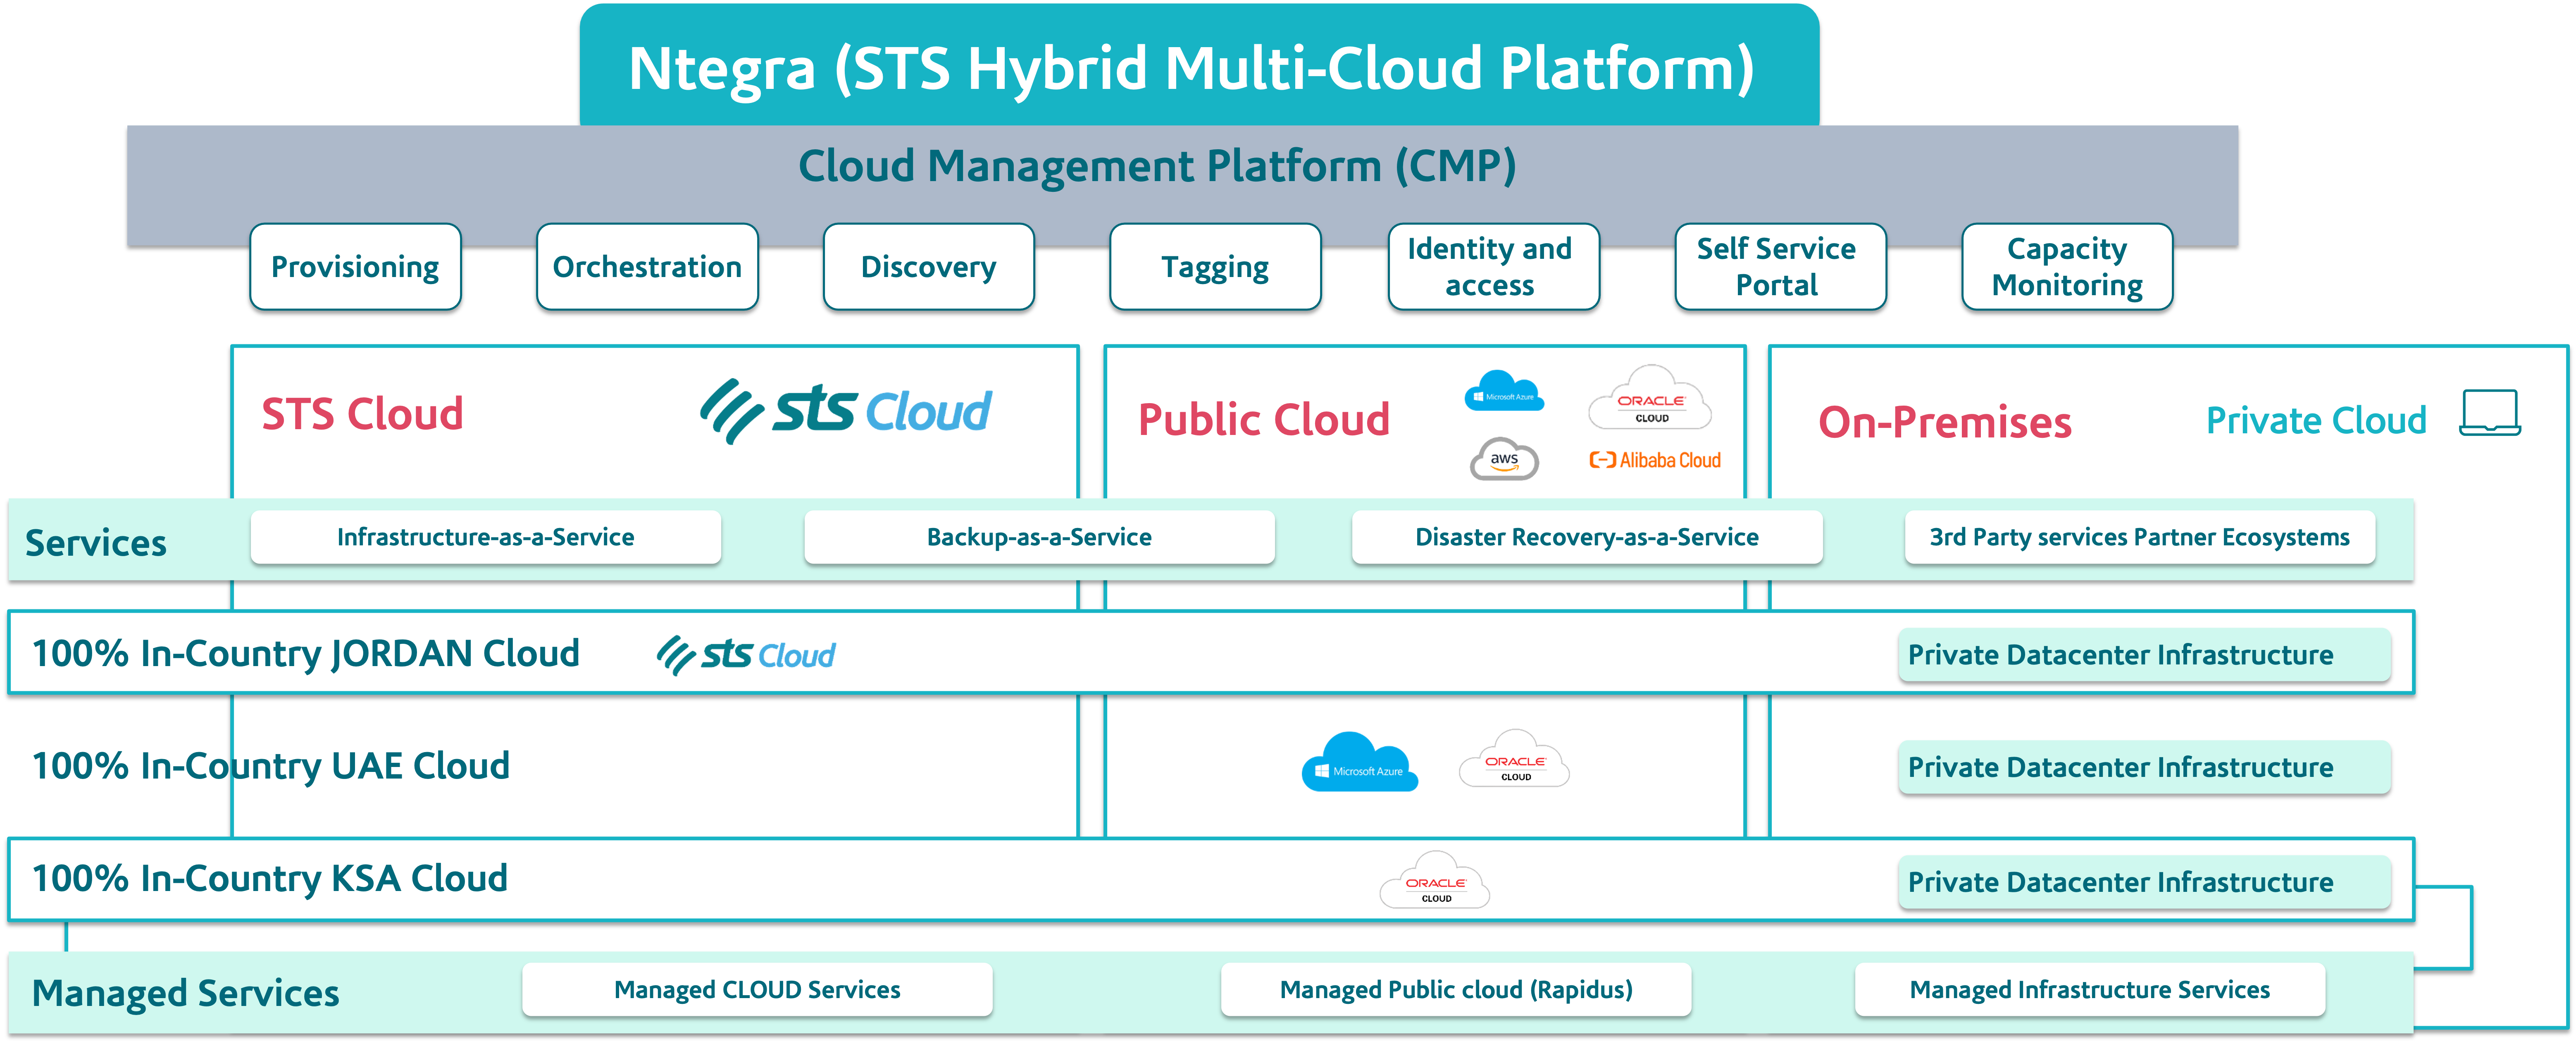Select the Identity and access box
Screen dimensions: 2576x1044
pyautogui.click(x=1493, y=267)
